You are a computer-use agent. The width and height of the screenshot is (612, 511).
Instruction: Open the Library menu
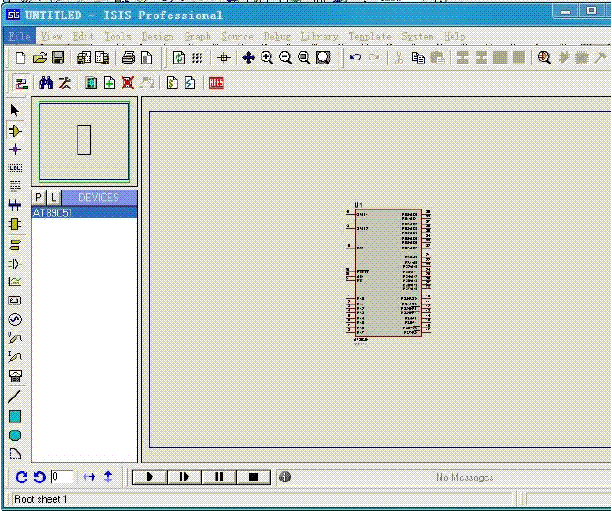pos(319,36)
